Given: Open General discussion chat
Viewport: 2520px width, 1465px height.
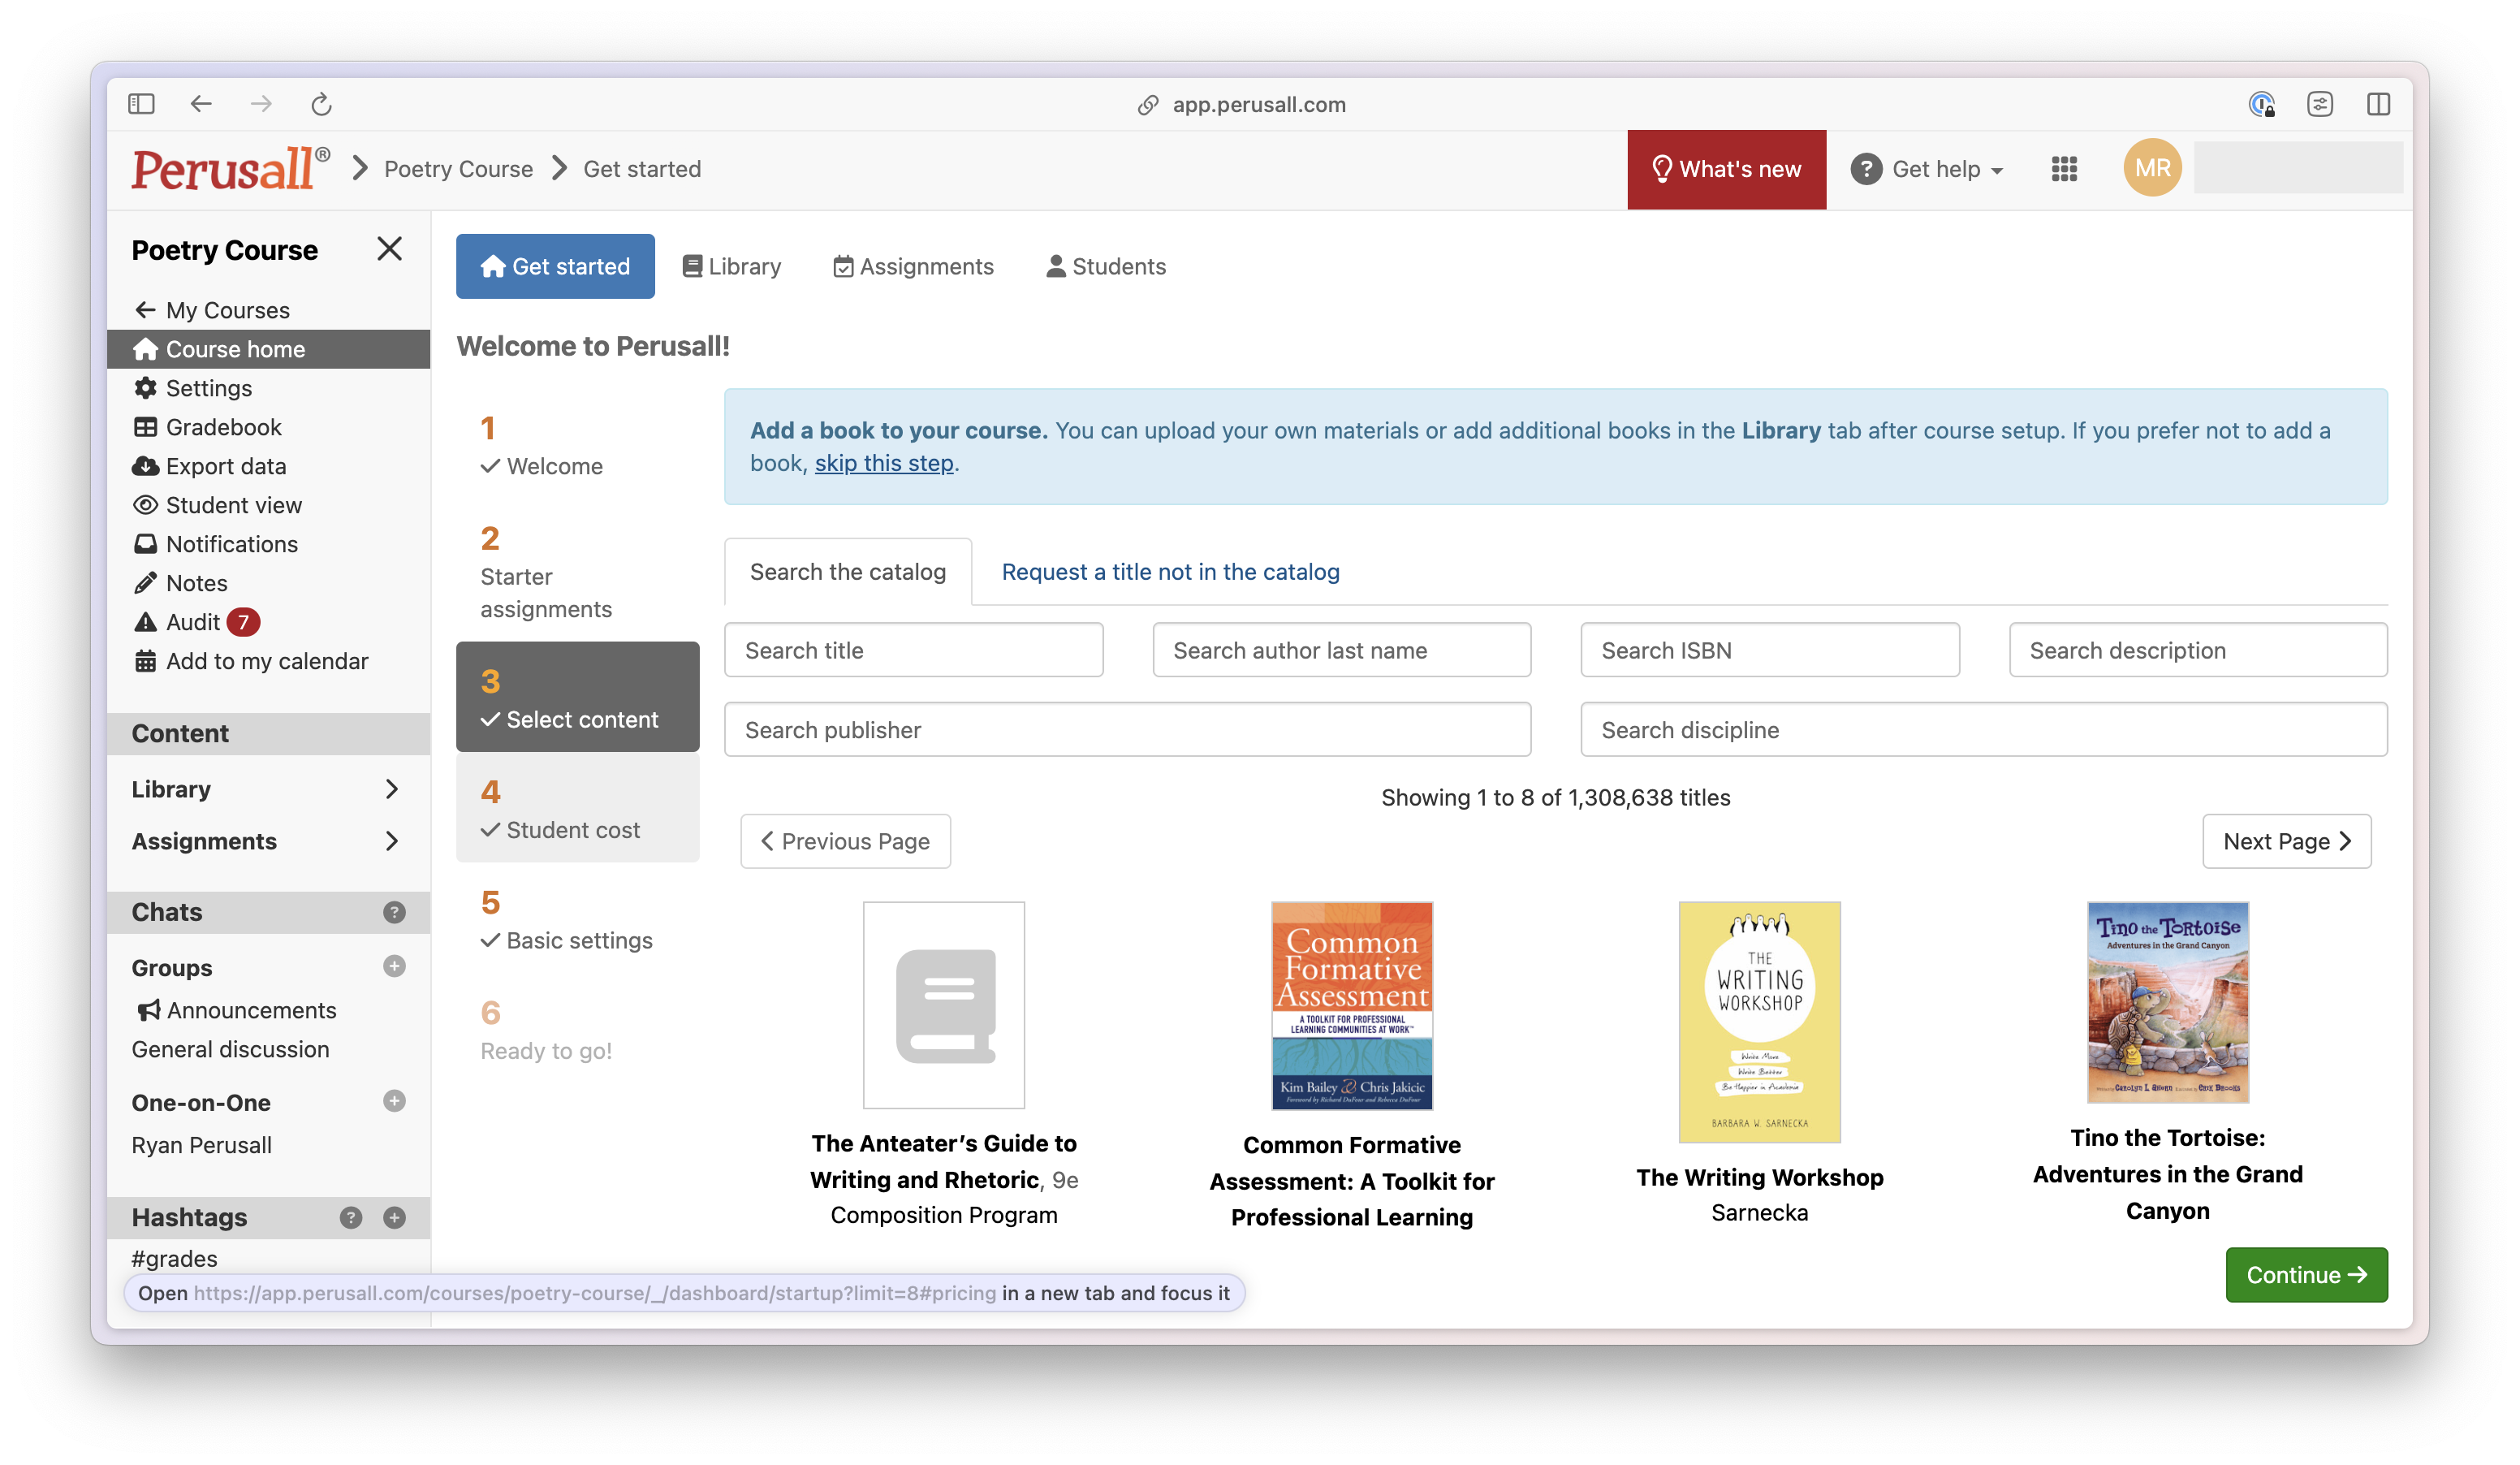Looking at the screenshot, I should tap(230, 1049).
